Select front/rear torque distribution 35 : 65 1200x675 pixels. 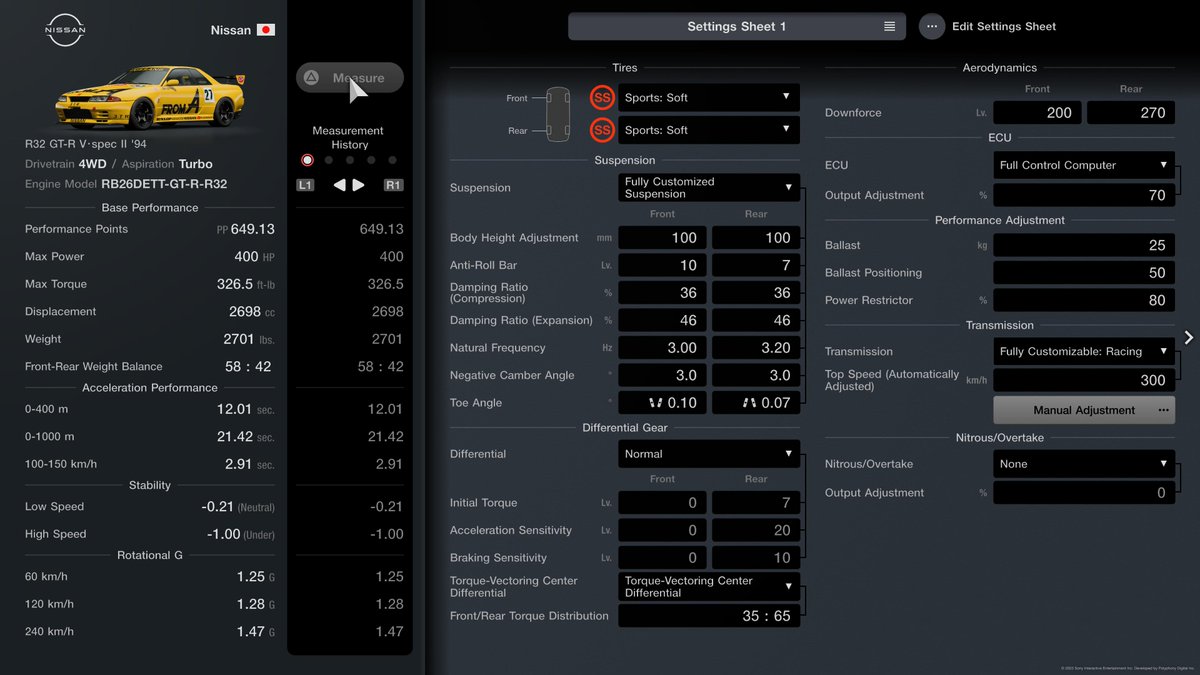tap(709, 616)
